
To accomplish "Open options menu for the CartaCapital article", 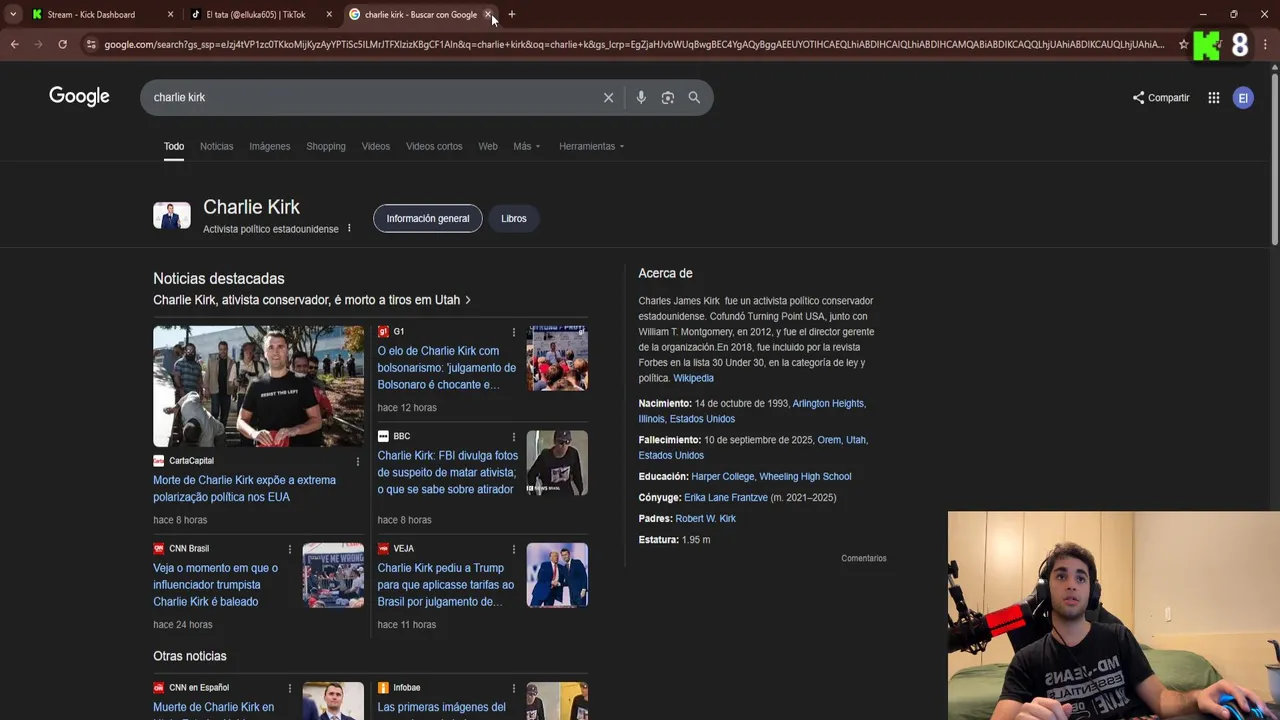I will (358, 461).
